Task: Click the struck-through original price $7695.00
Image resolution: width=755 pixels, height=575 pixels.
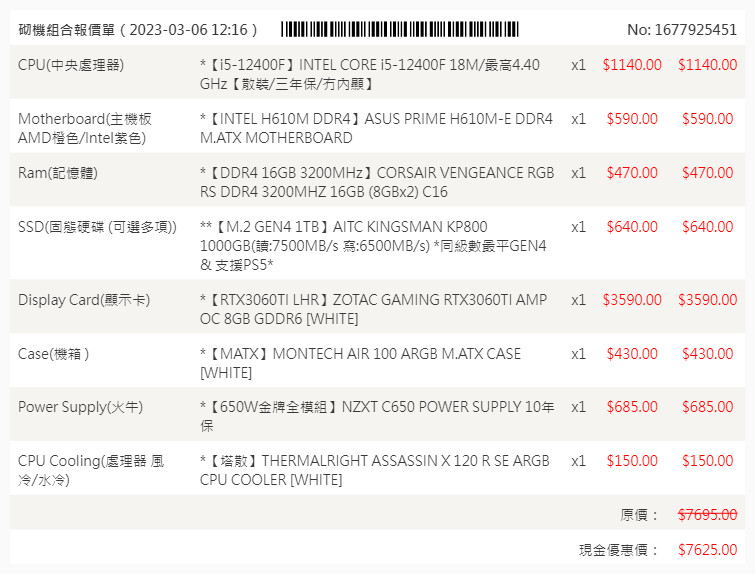Action: (707, 515)
